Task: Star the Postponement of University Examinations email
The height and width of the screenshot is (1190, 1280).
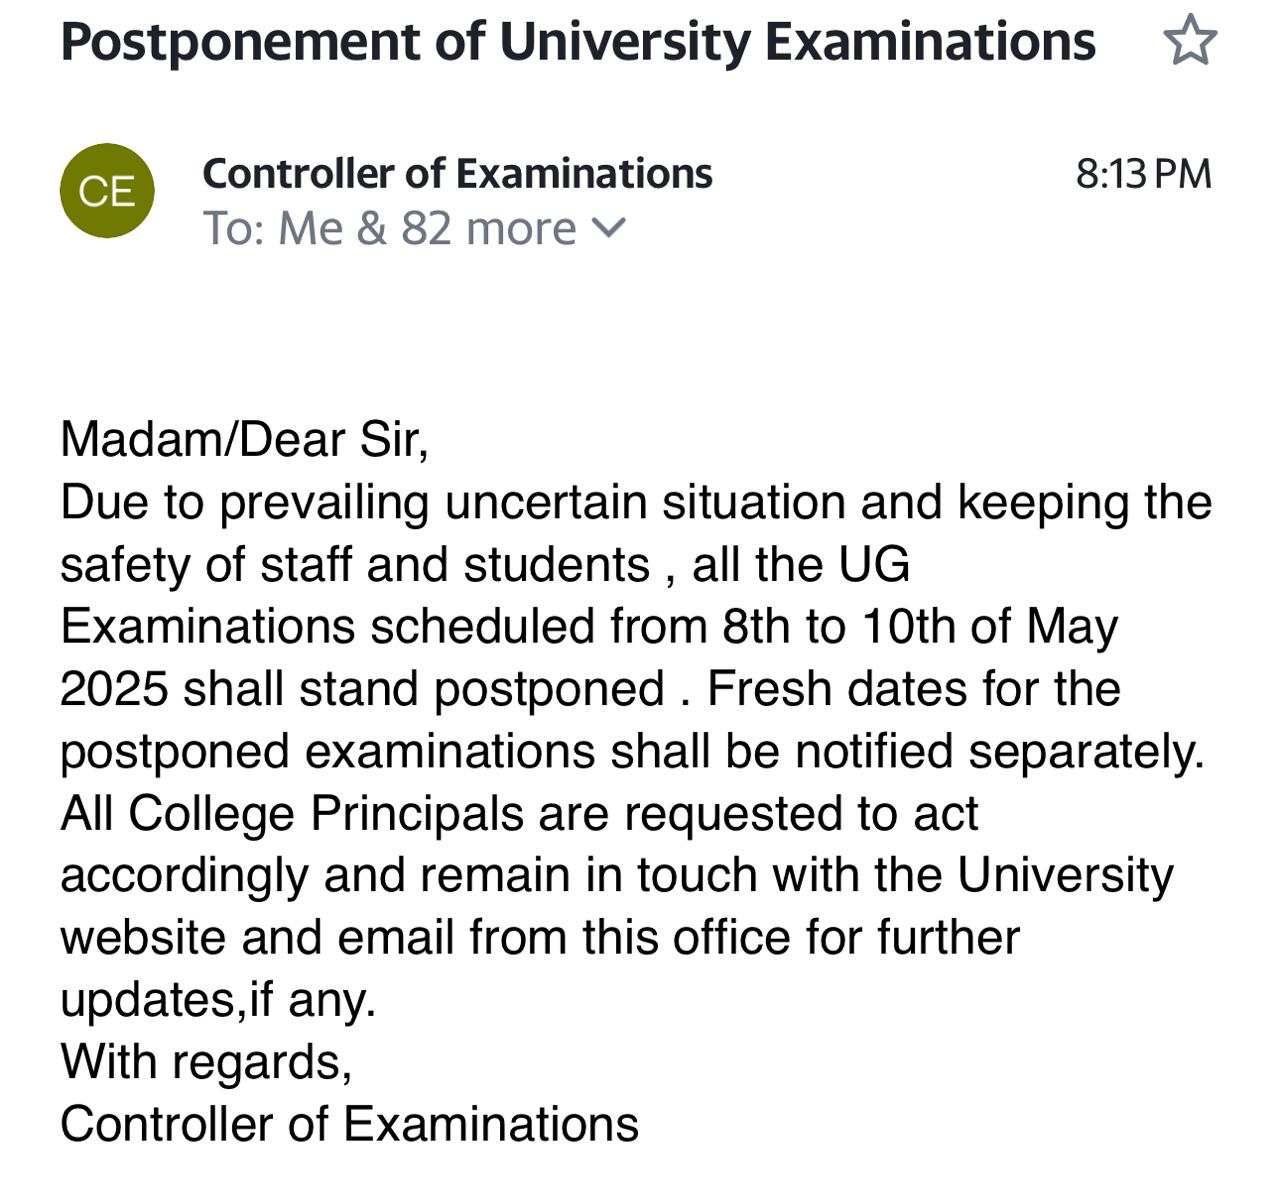Action: pos(1190,42)
